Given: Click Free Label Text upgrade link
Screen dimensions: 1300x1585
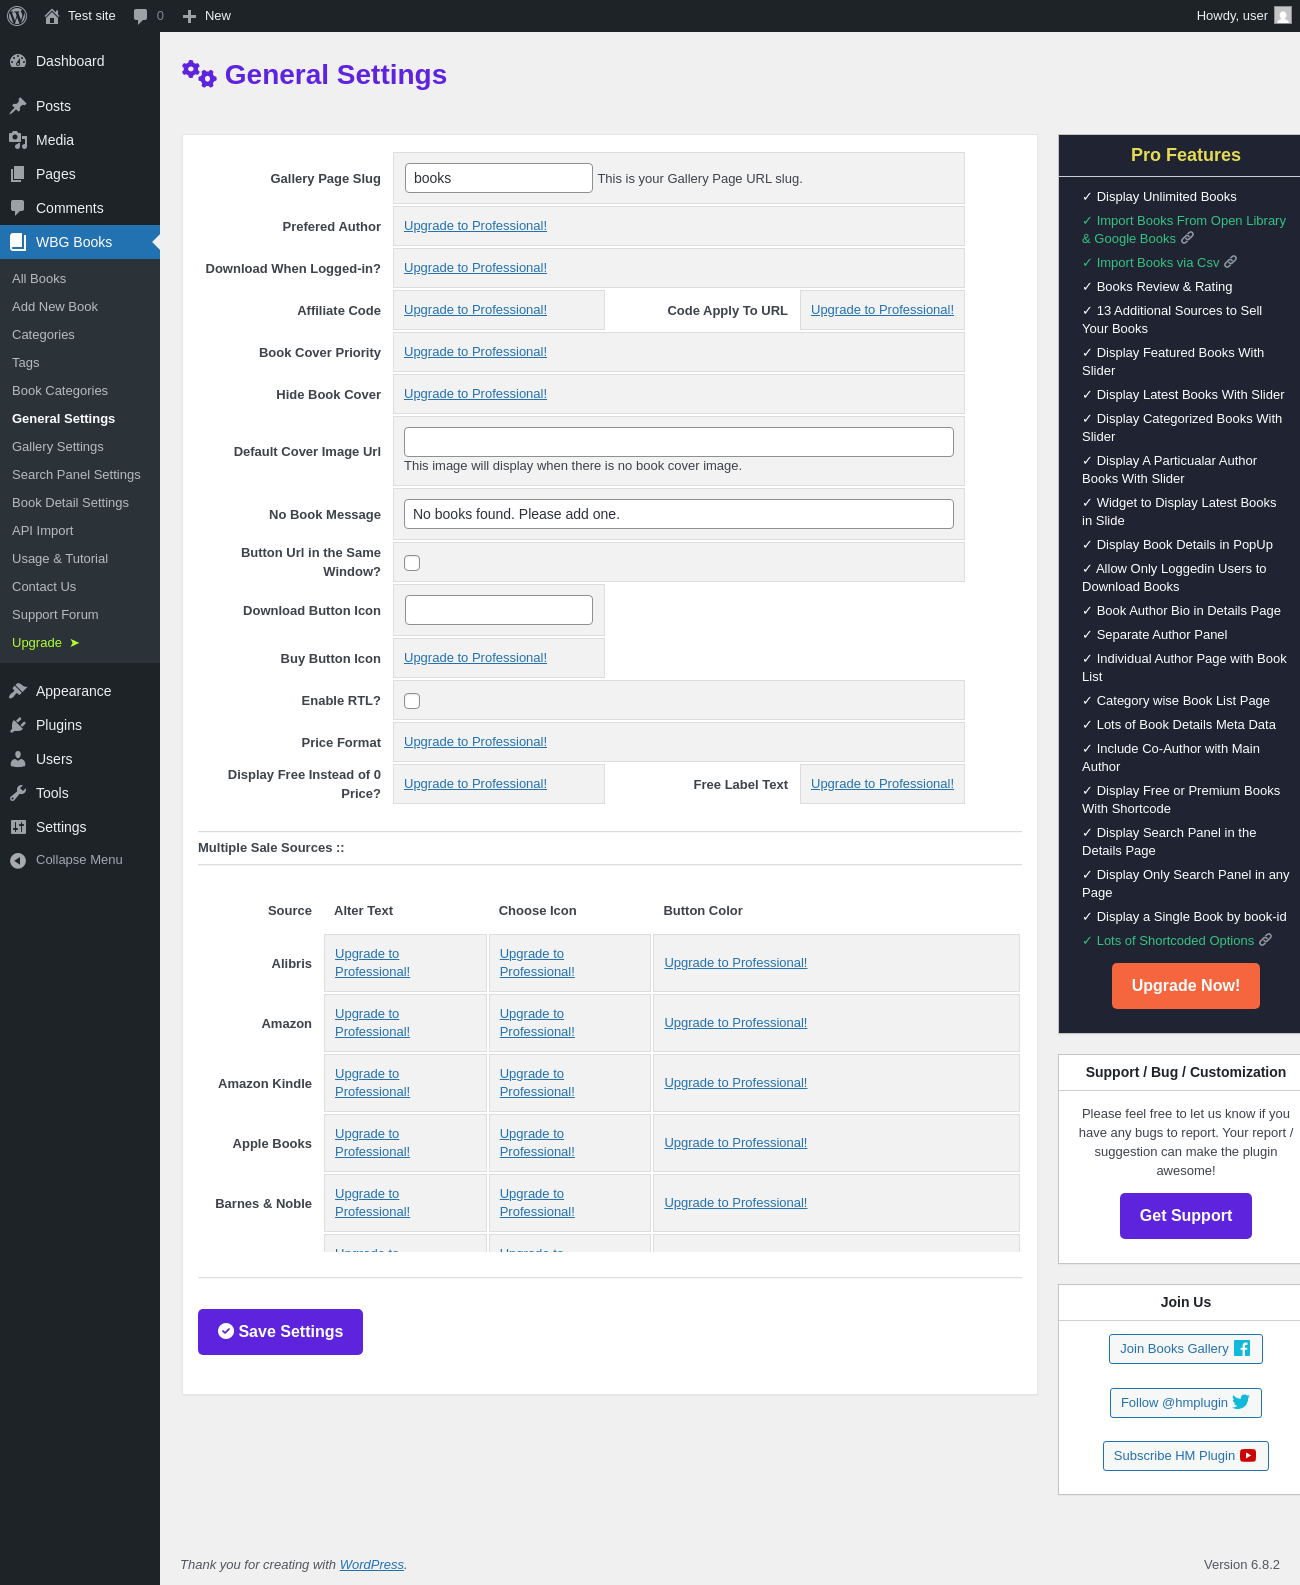Looking at the screenshot, I should point(882,784).
